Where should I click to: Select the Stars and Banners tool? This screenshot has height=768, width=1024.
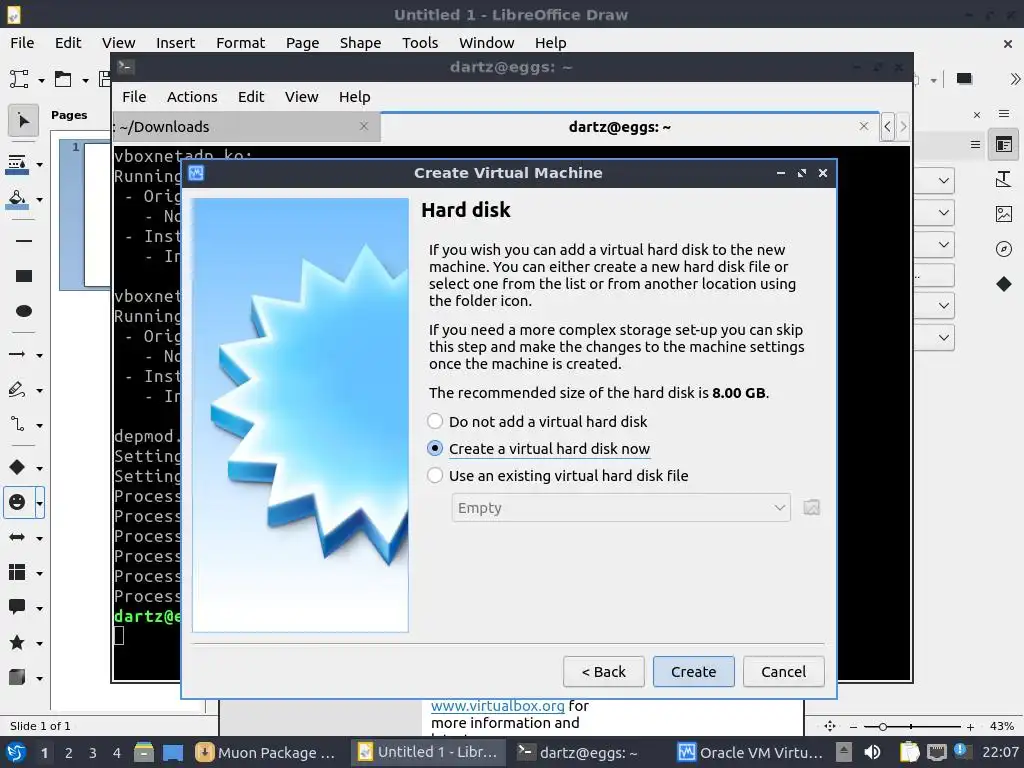pos(18,643)
